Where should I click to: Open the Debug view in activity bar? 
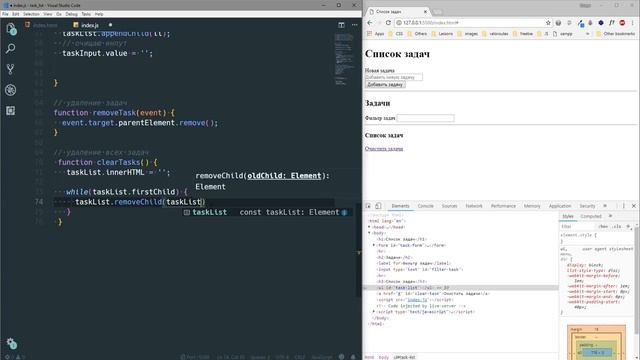[x=11, y=90]
